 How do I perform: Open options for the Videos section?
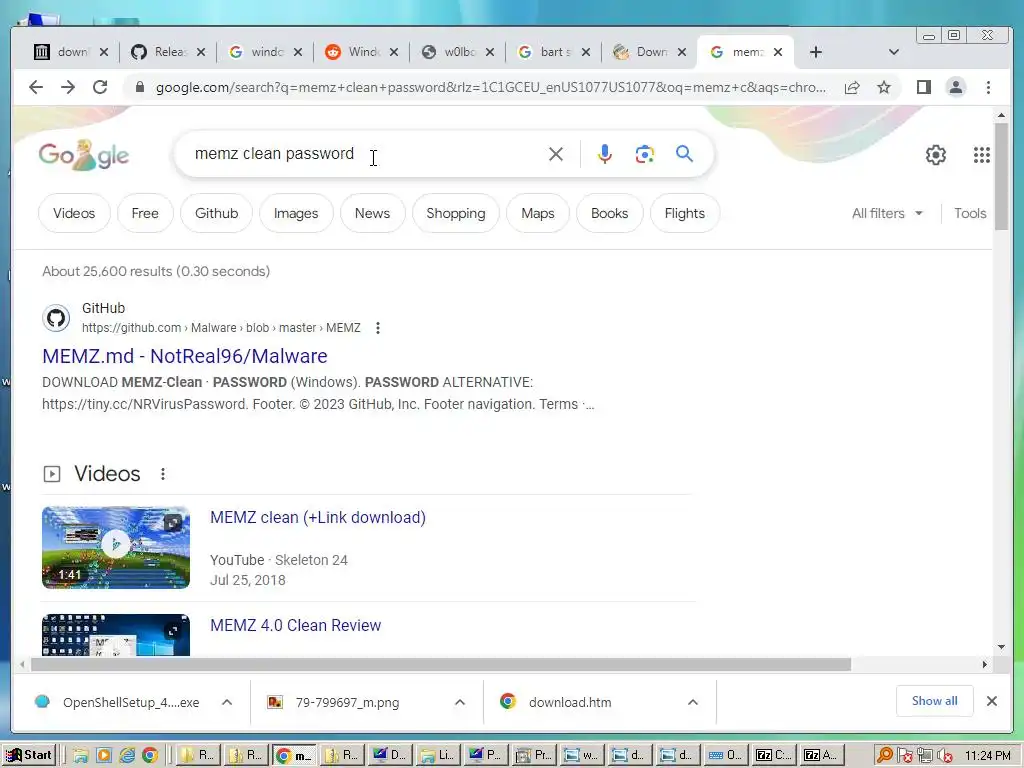click(163, 474)
